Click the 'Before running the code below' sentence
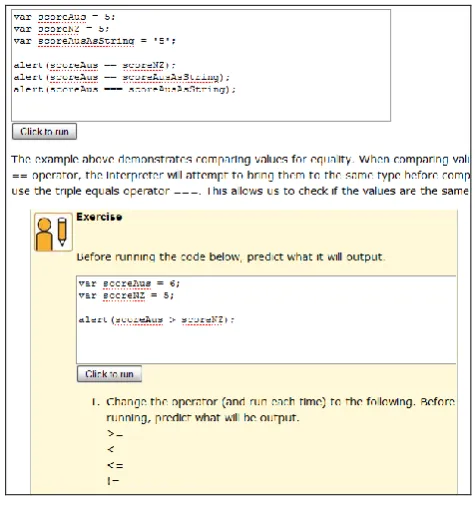Viewport: 475px width, 505px height. click(x=231, y=257)
